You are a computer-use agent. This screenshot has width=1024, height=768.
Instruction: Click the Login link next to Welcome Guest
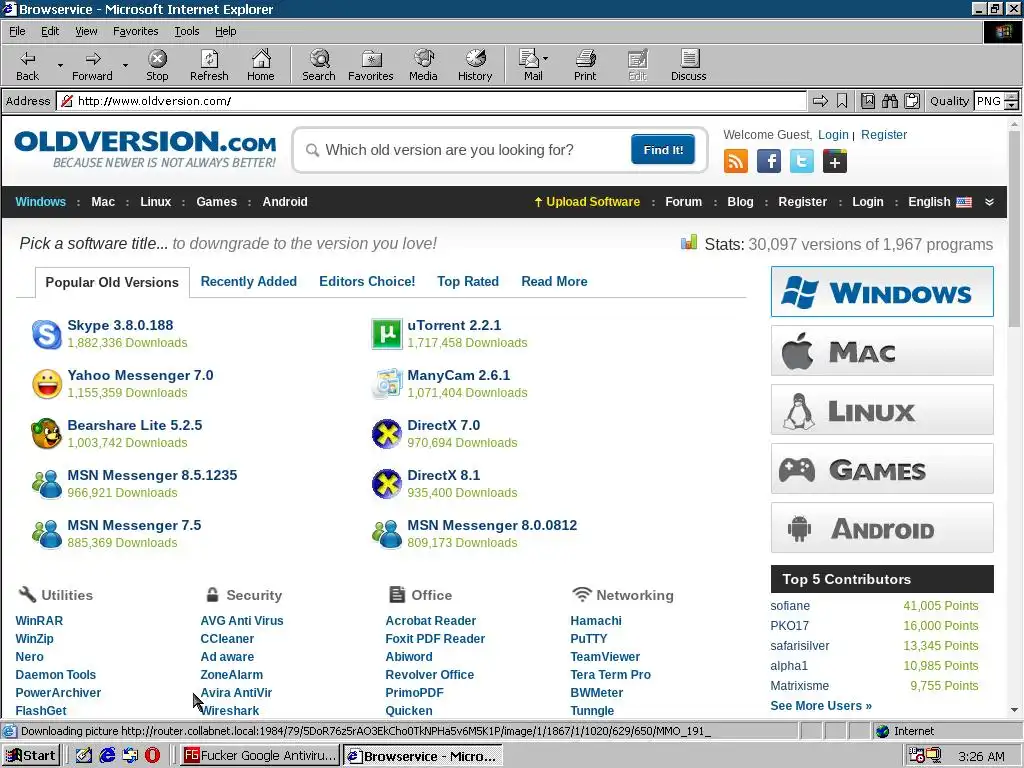833,135
